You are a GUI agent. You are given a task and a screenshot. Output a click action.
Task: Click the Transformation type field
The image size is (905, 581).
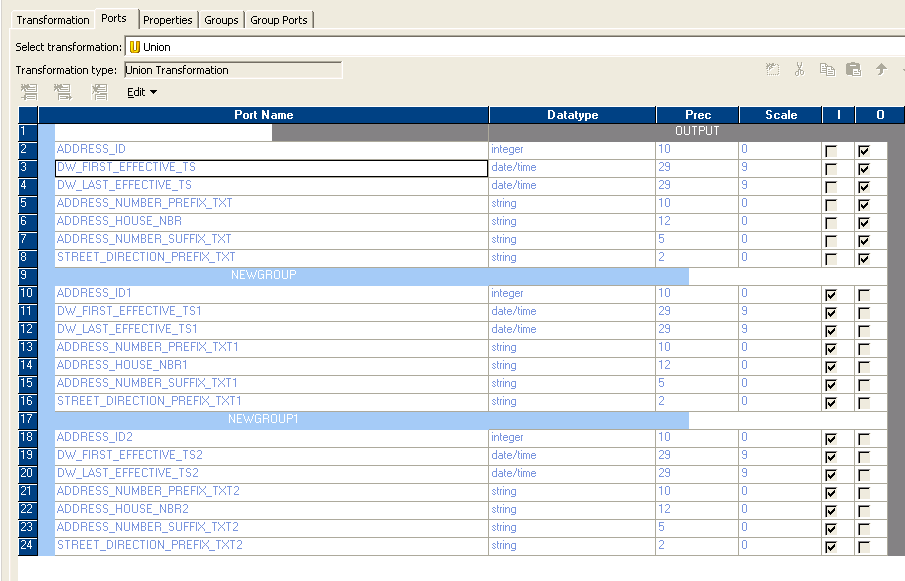[232, 70]
